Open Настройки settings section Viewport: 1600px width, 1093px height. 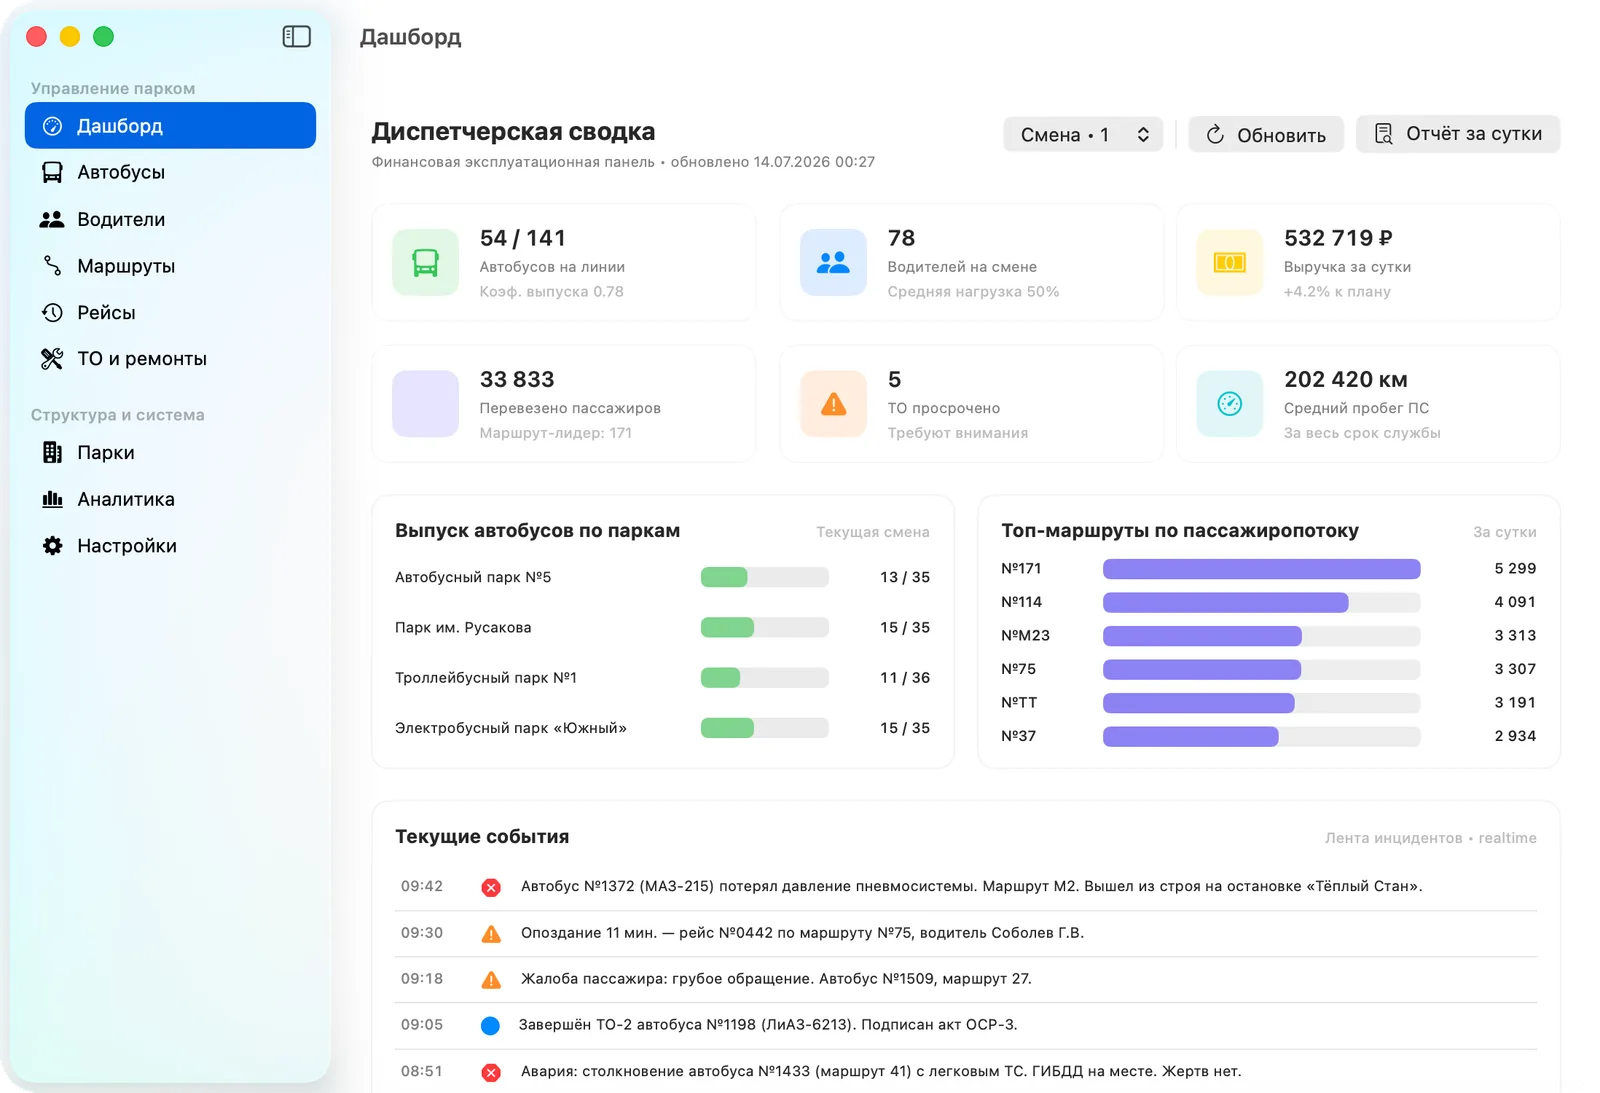pyautogui.click(x=170, y=546)
